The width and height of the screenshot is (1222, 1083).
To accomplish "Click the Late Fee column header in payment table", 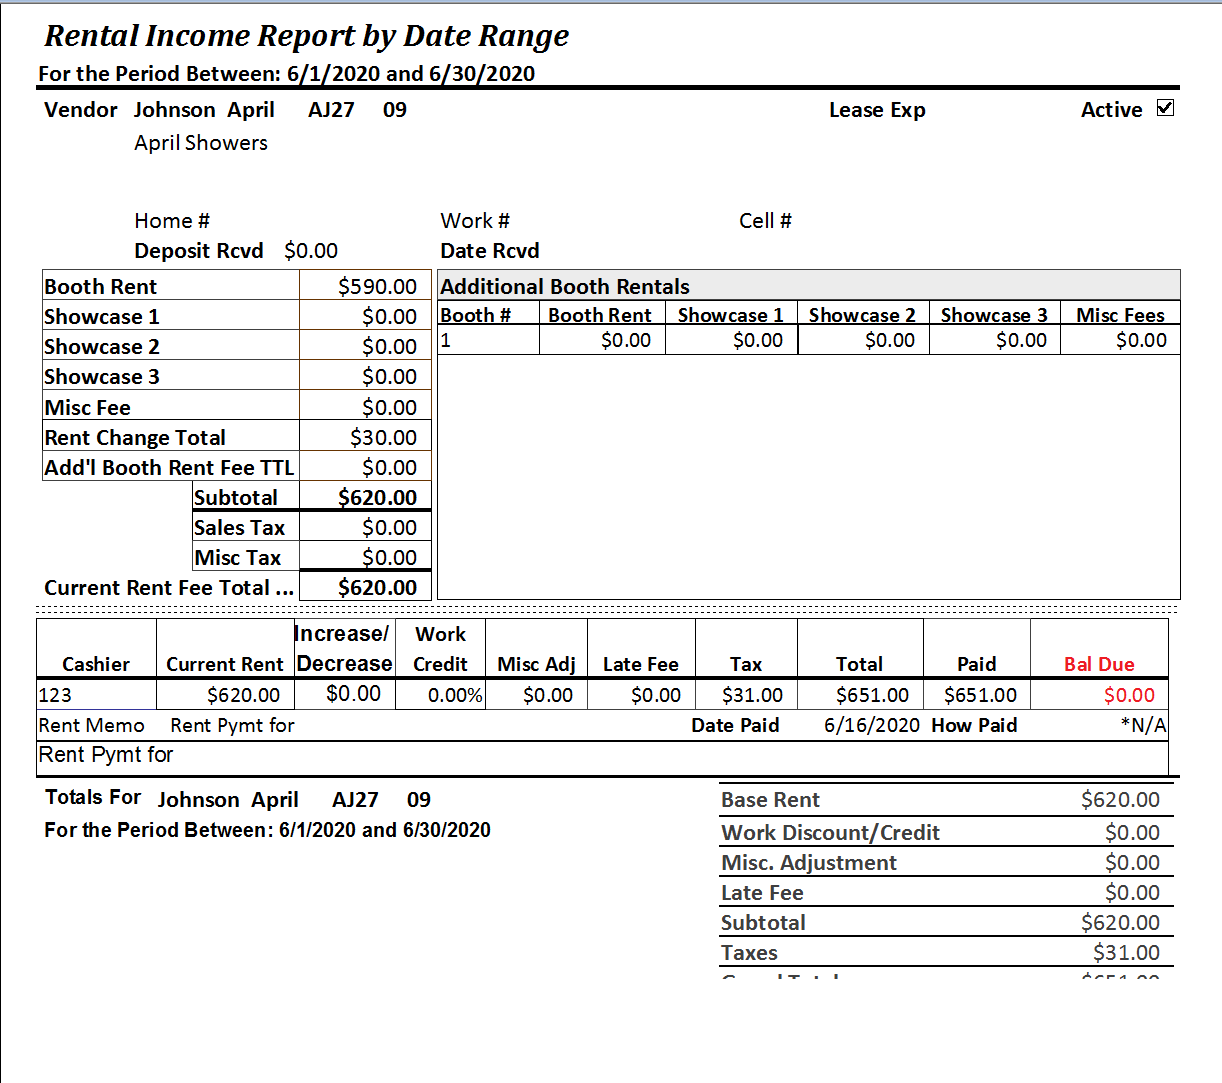I will [641, 664].
